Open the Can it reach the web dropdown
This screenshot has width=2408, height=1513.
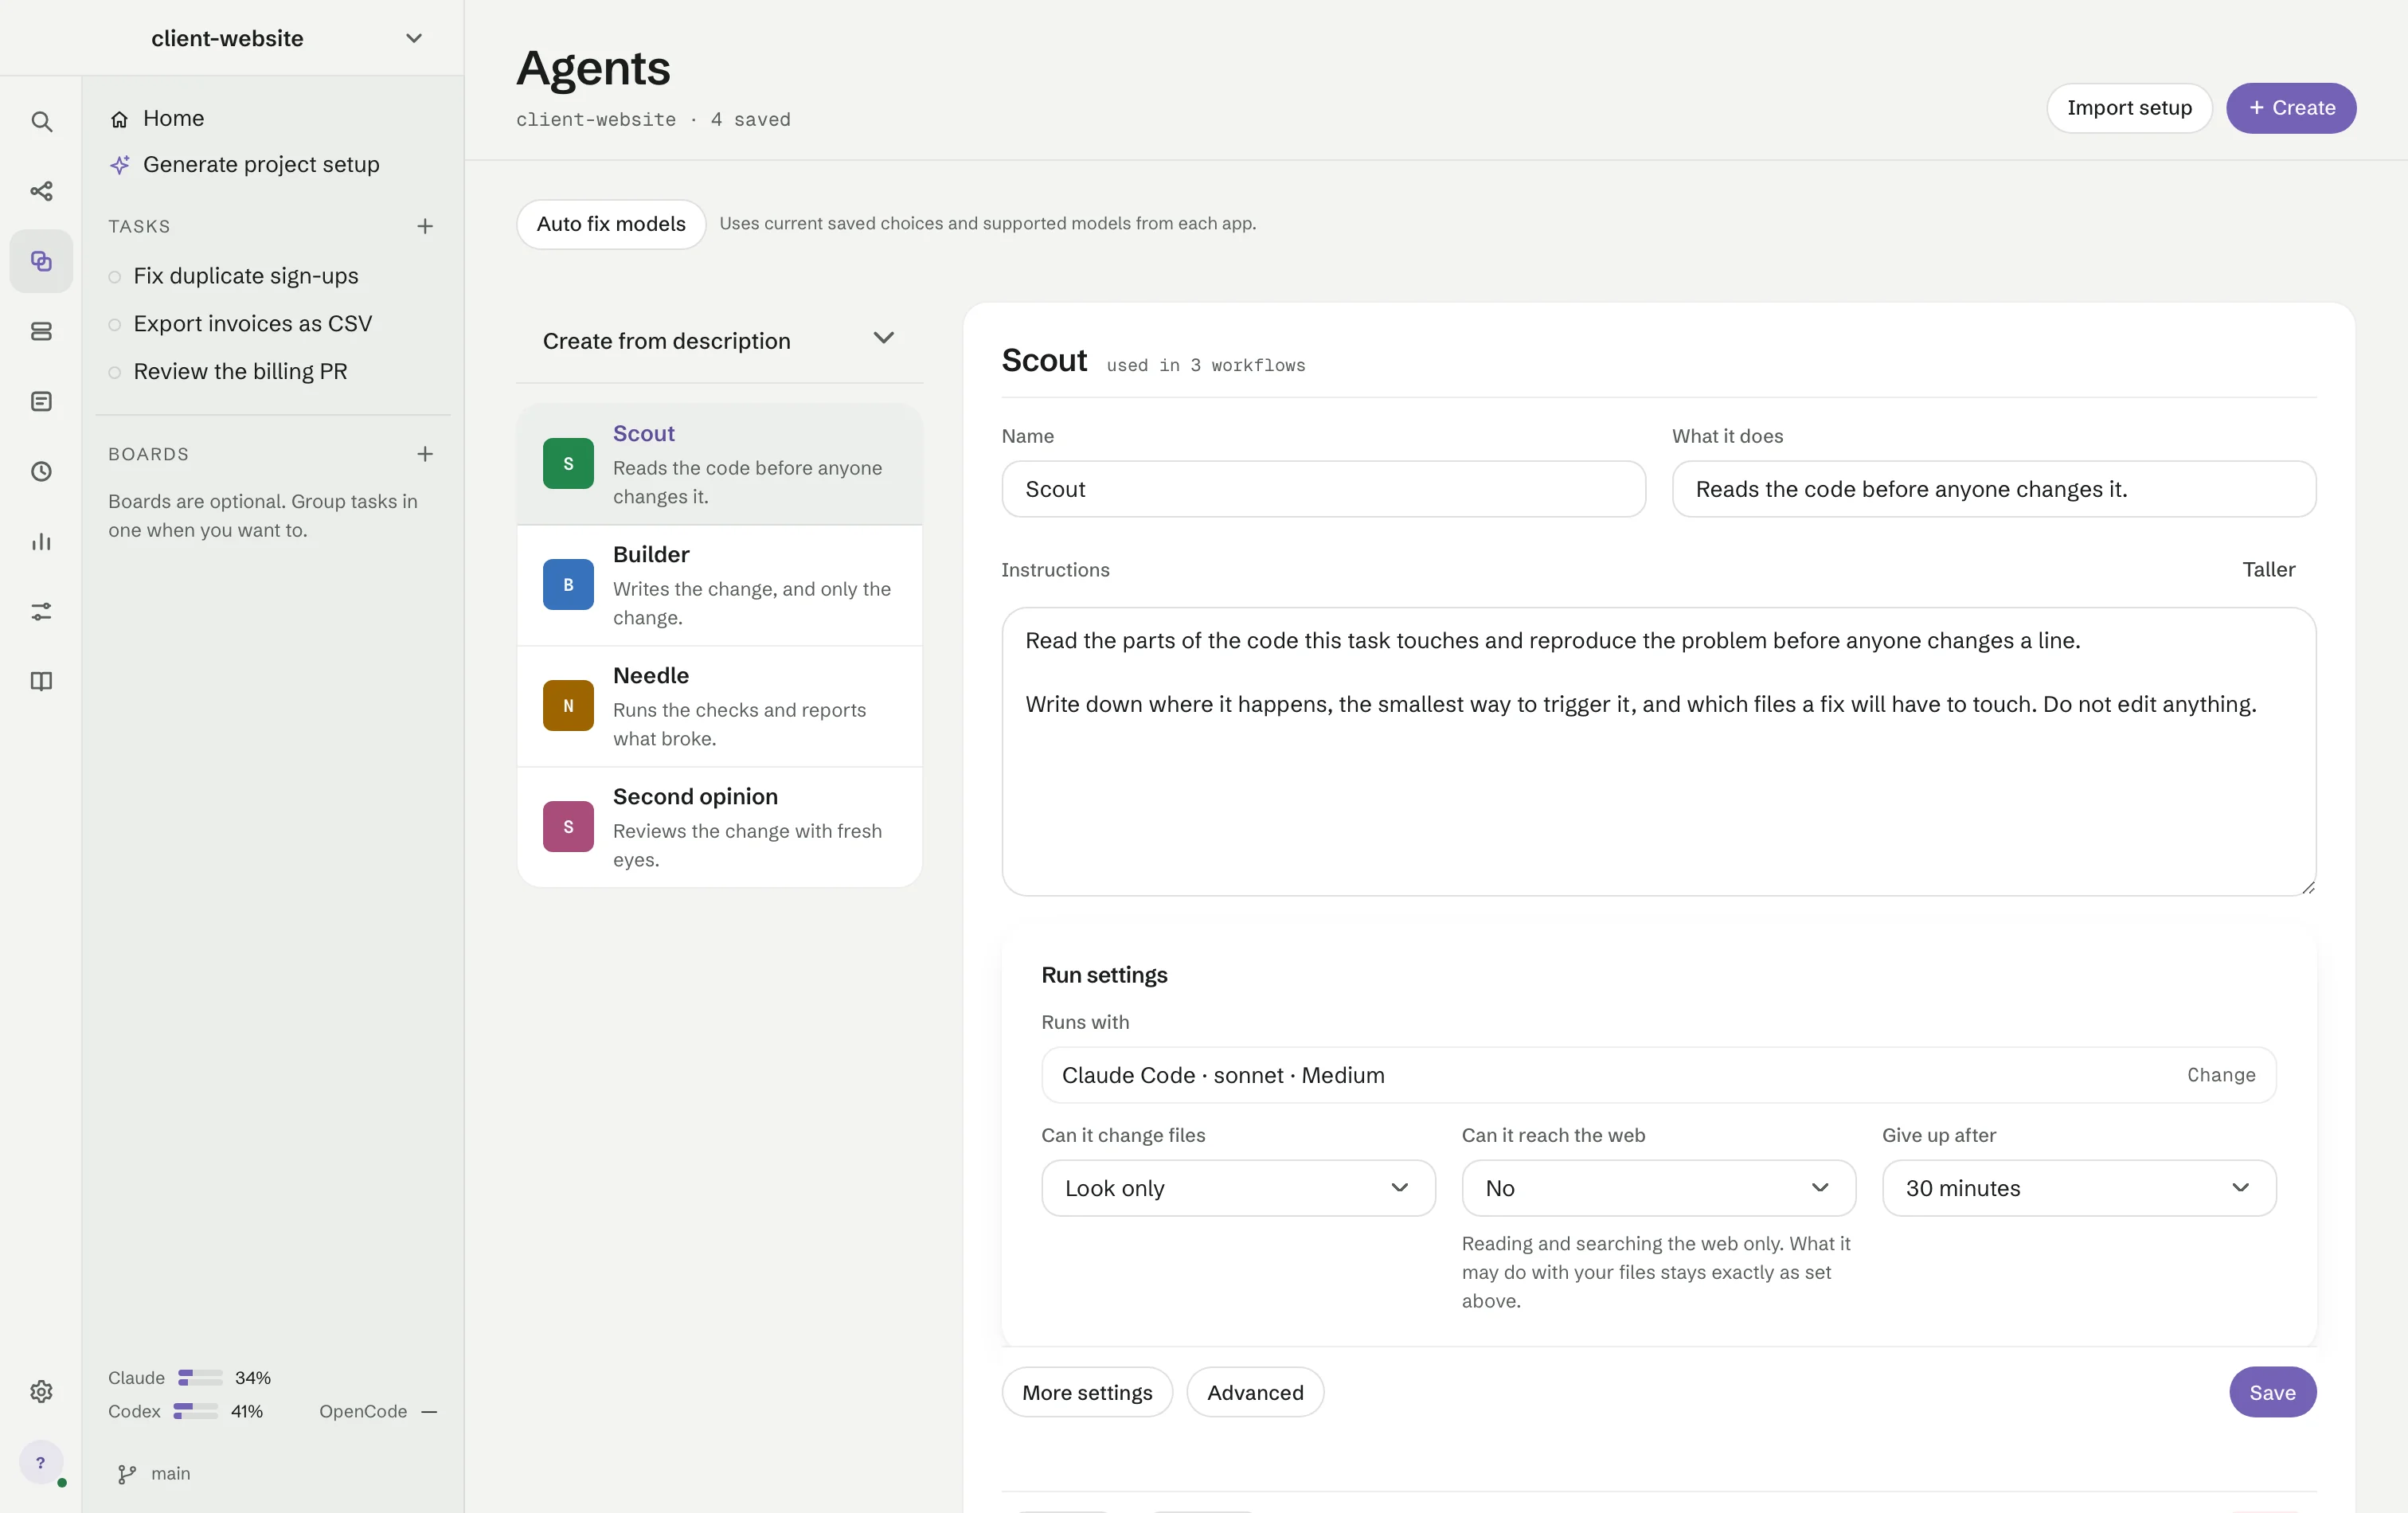point(1658,1188)
